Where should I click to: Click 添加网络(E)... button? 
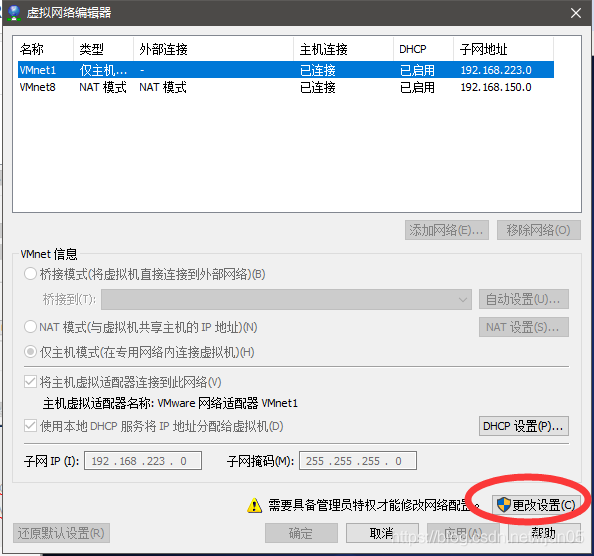point(447,230)
